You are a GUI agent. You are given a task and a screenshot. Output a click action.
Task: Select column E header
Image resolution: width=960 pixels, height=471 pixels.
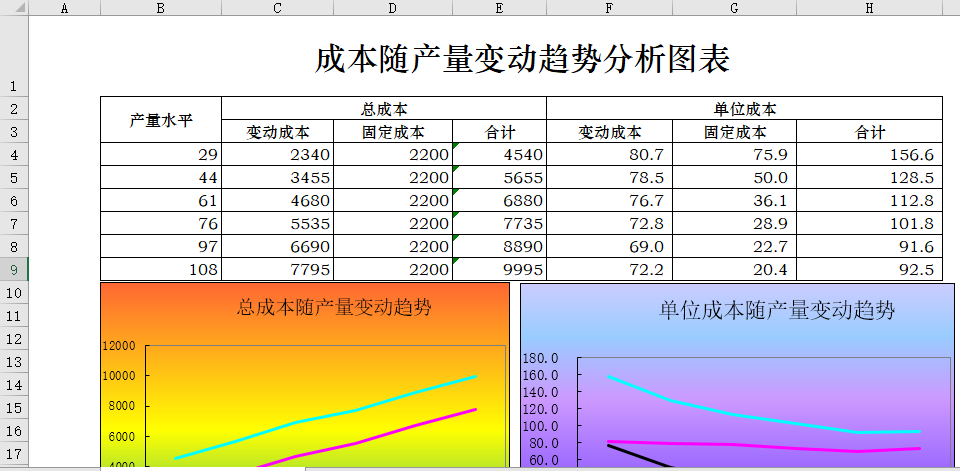(499, 8)
